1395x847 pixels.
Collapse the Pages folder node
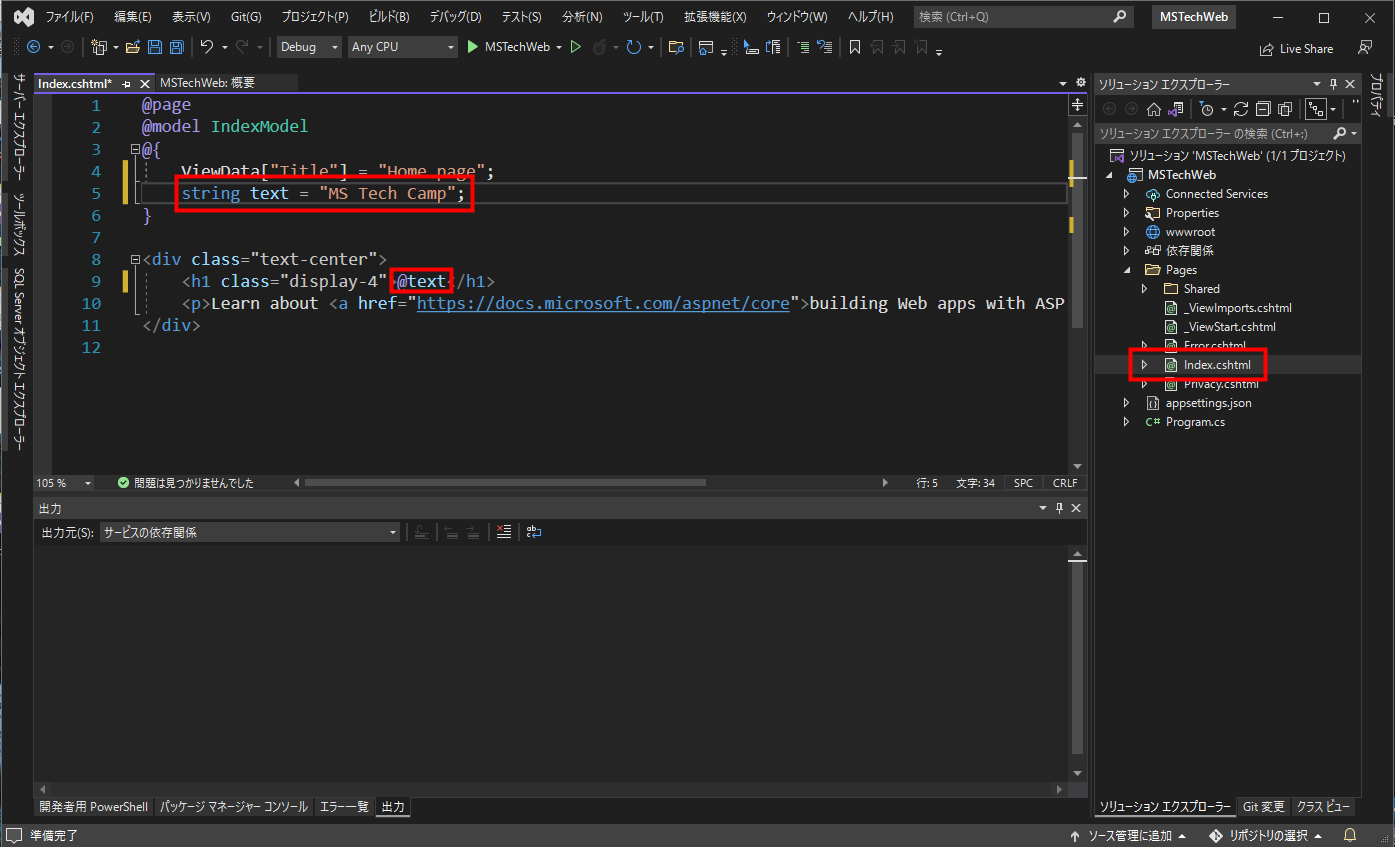click(1126, 270)
